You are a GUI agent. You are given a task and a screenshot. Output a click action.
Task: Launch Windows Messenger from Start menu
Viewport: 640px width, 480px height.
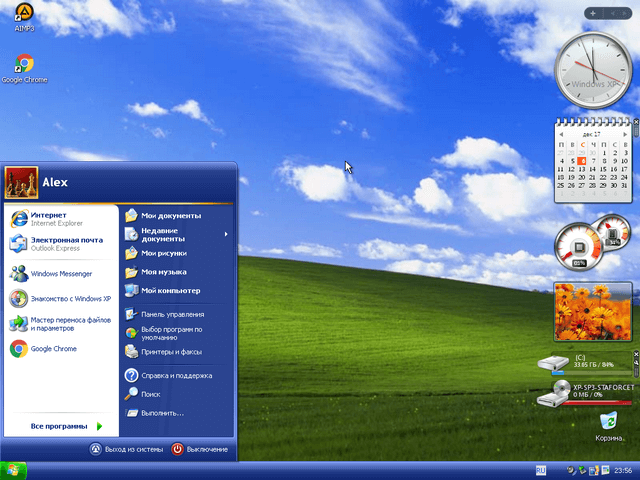[x=60, y=273]
